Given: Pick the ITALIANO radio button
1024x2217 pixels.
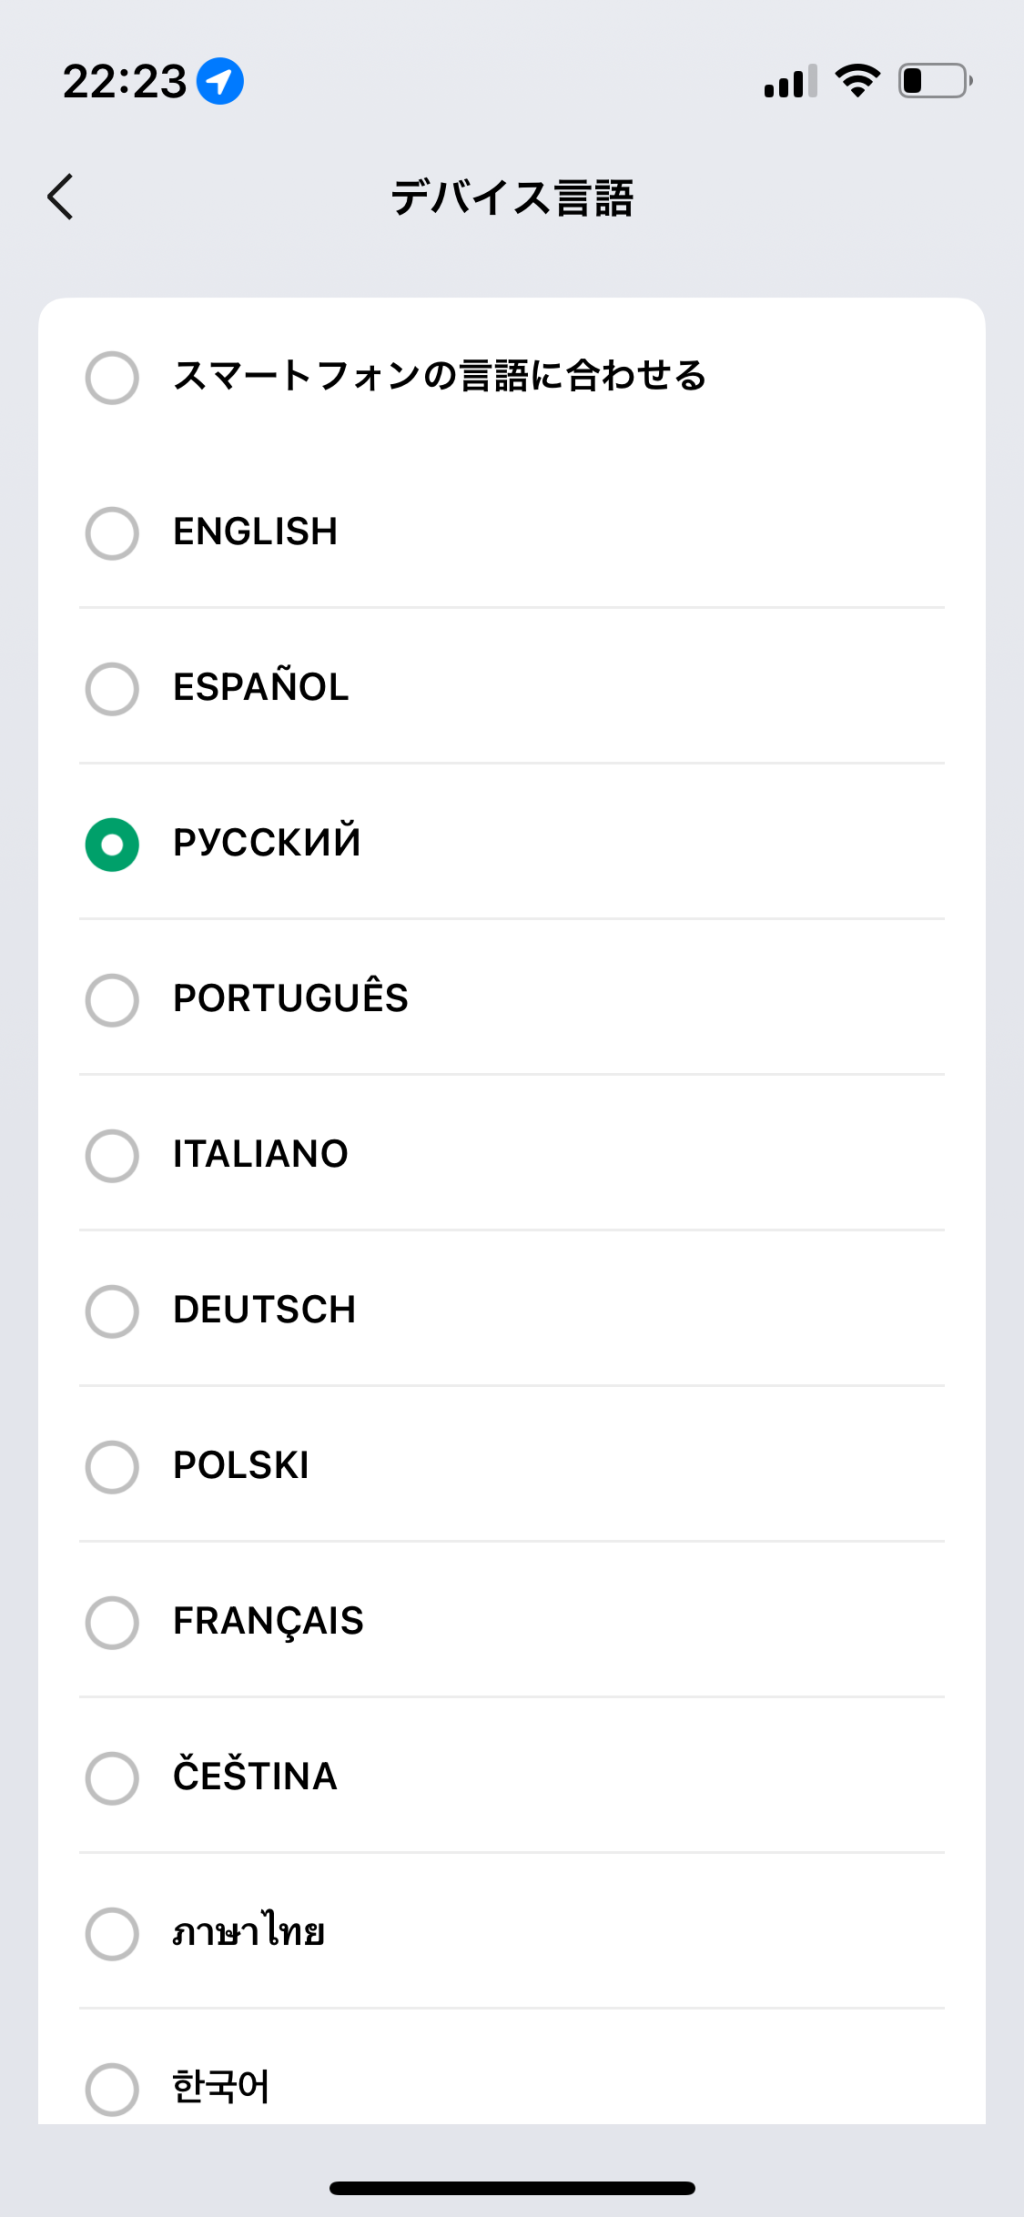Looking at the screenshot, I should (112, 1155).
